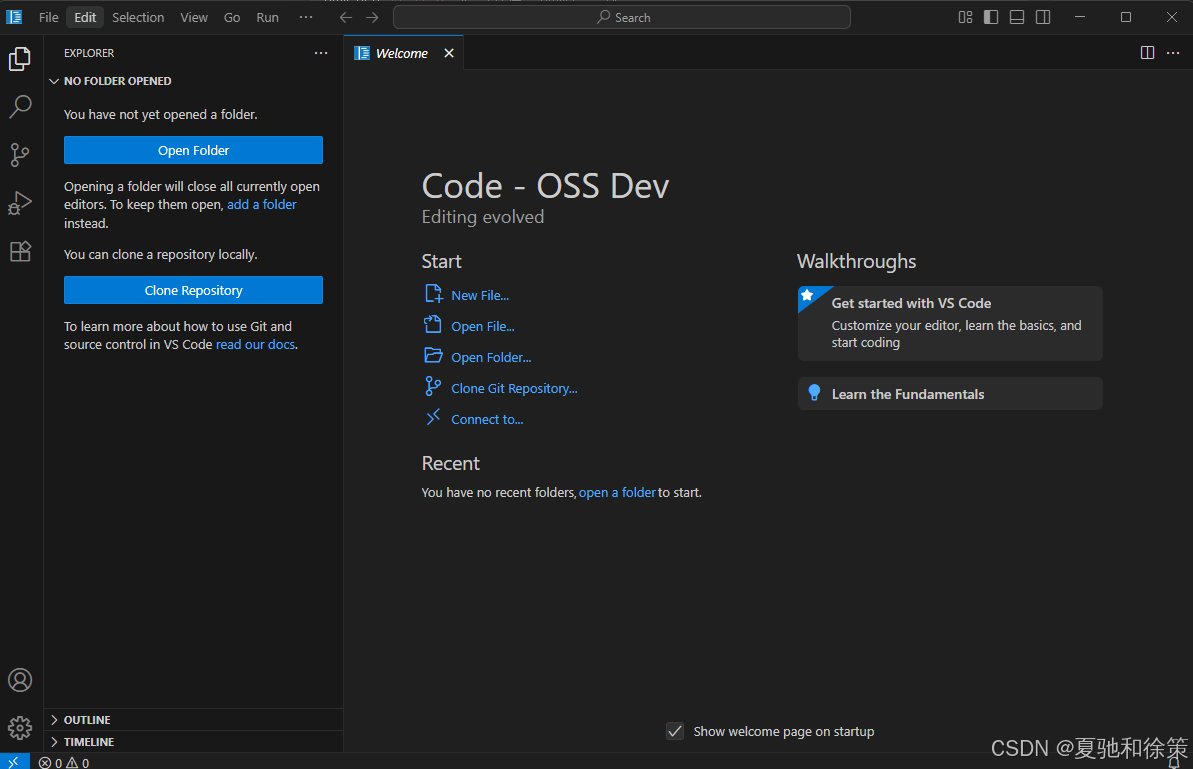Toggle the primary side bar icon
The image size is (1193, 769).
(991, 17)
